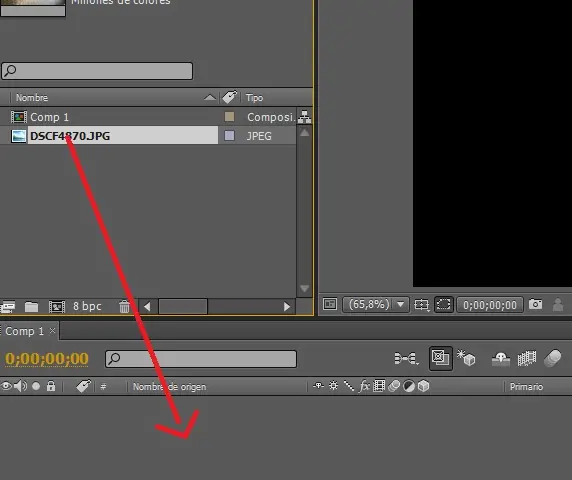Click the motion blur switch column header
The height and width of the screenshot is (480, 572).
coord(394,386)
